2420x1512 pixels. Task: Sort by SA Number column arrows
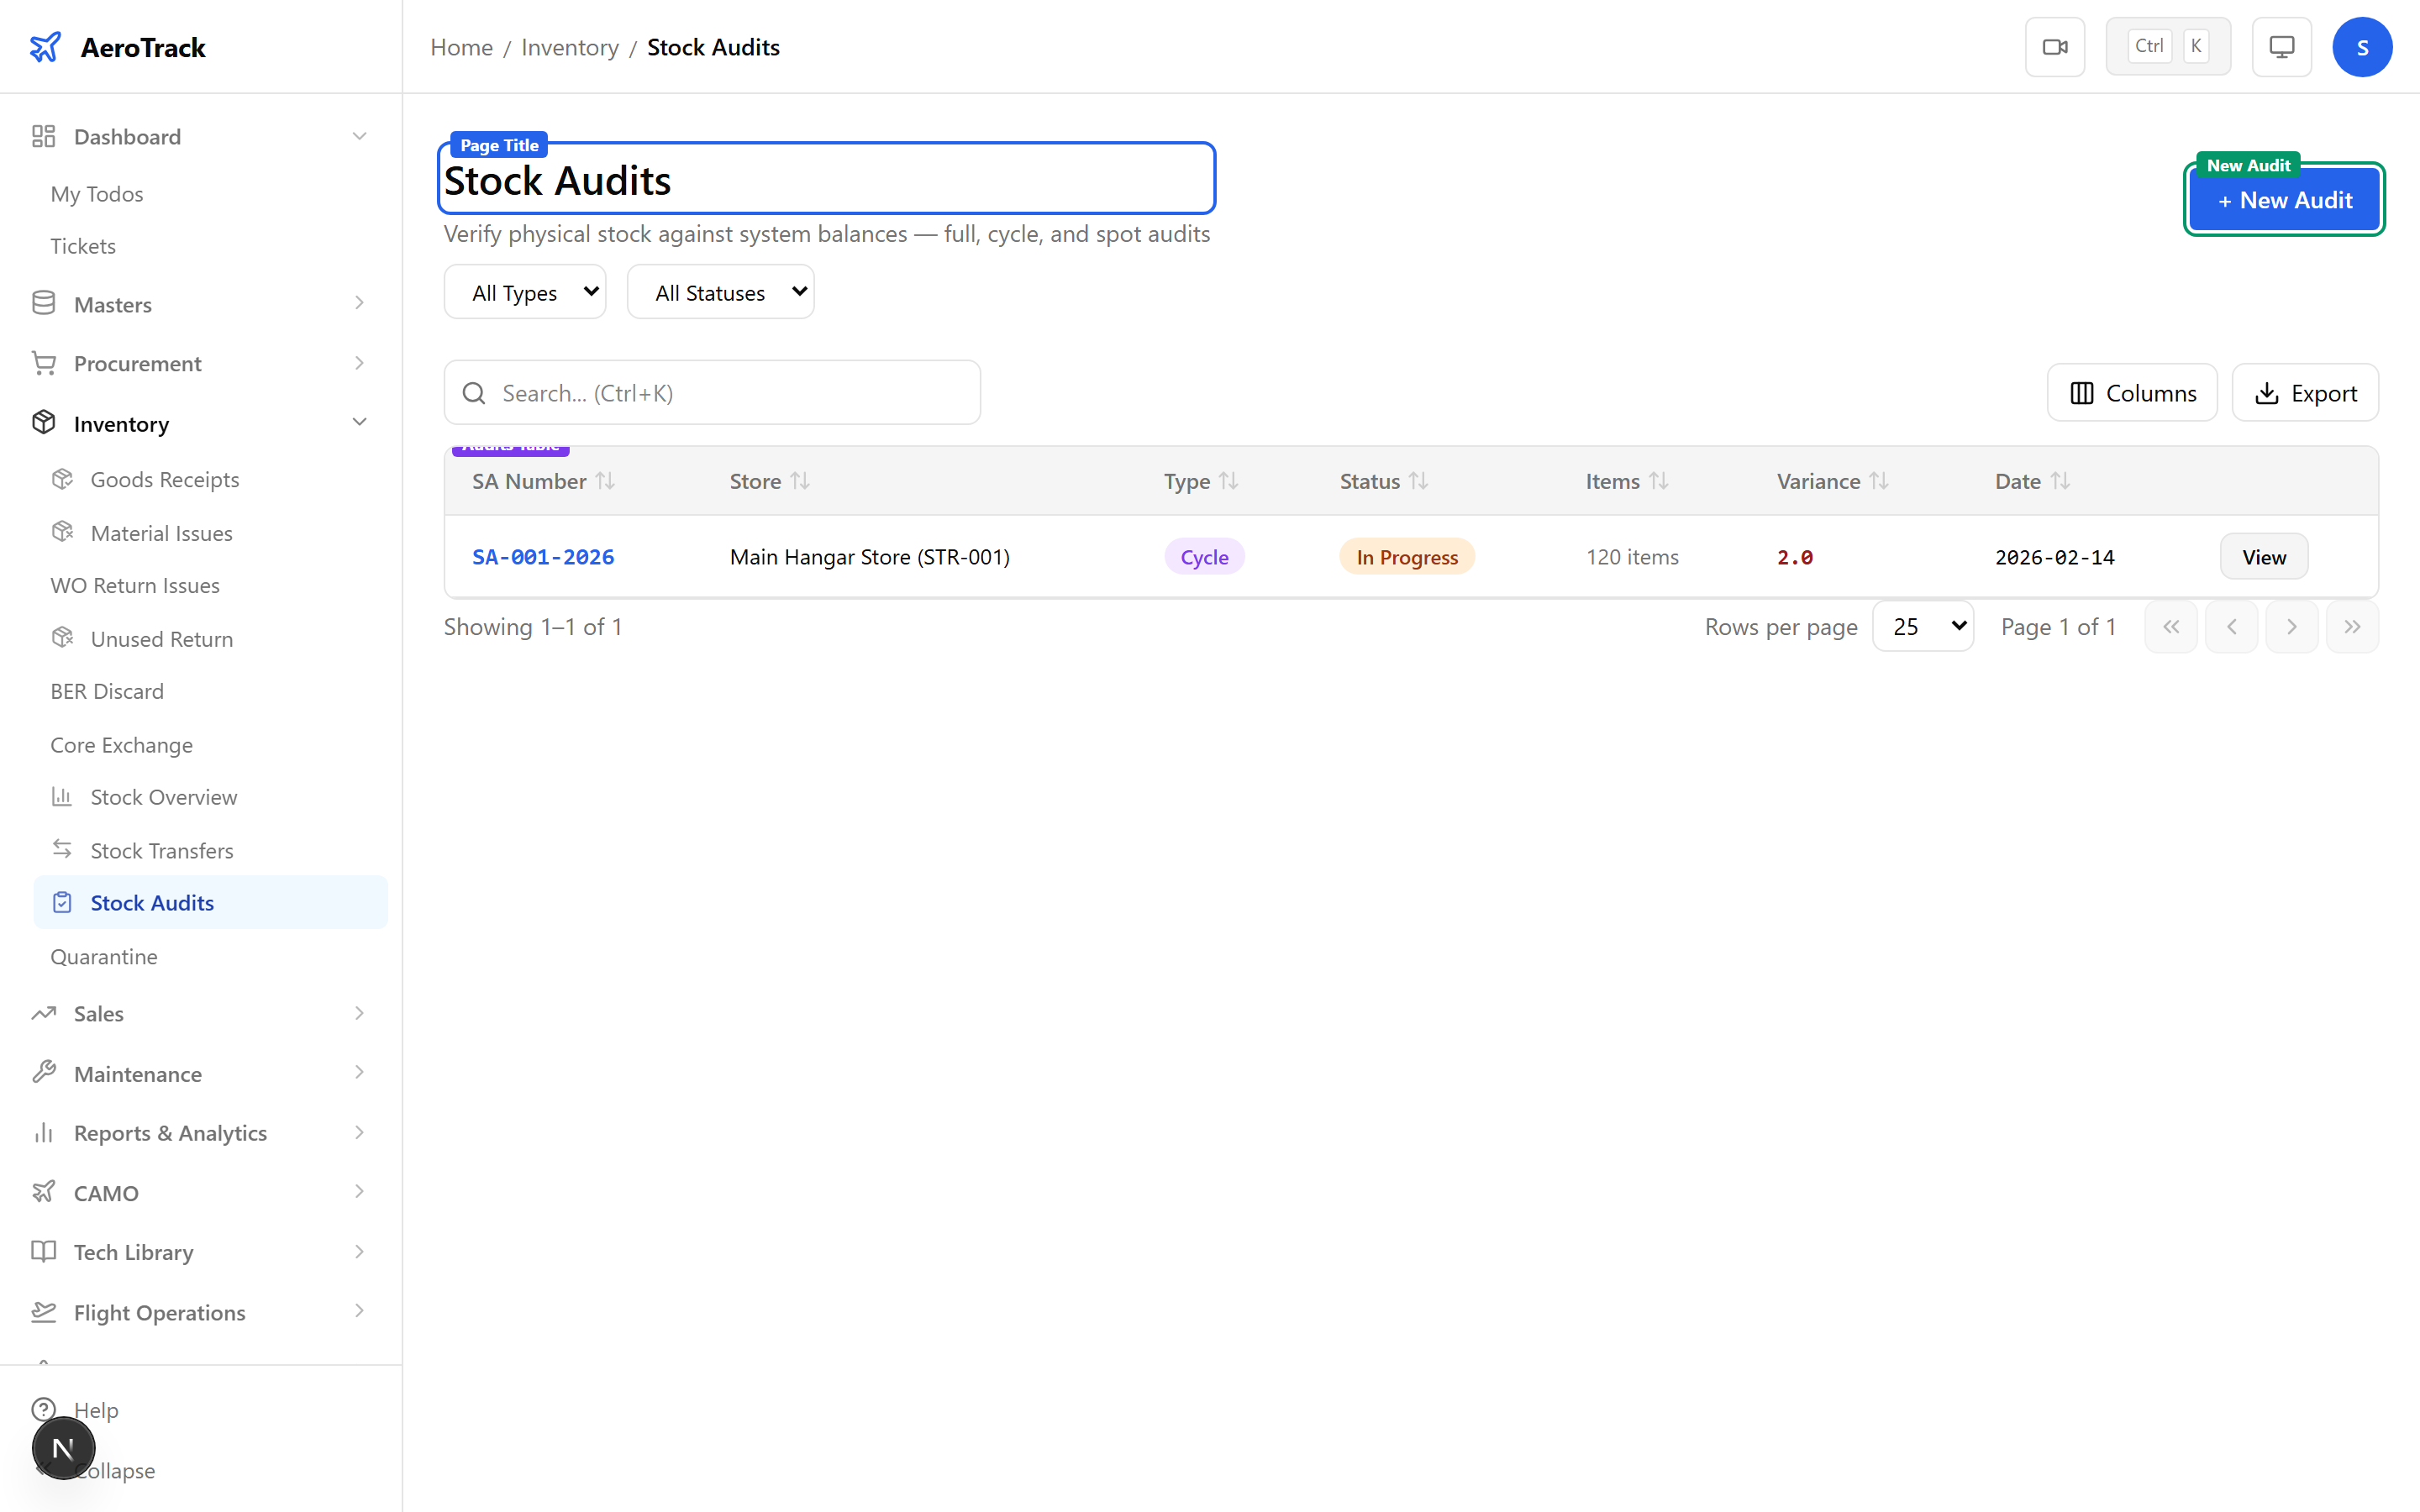pos(605,481)
